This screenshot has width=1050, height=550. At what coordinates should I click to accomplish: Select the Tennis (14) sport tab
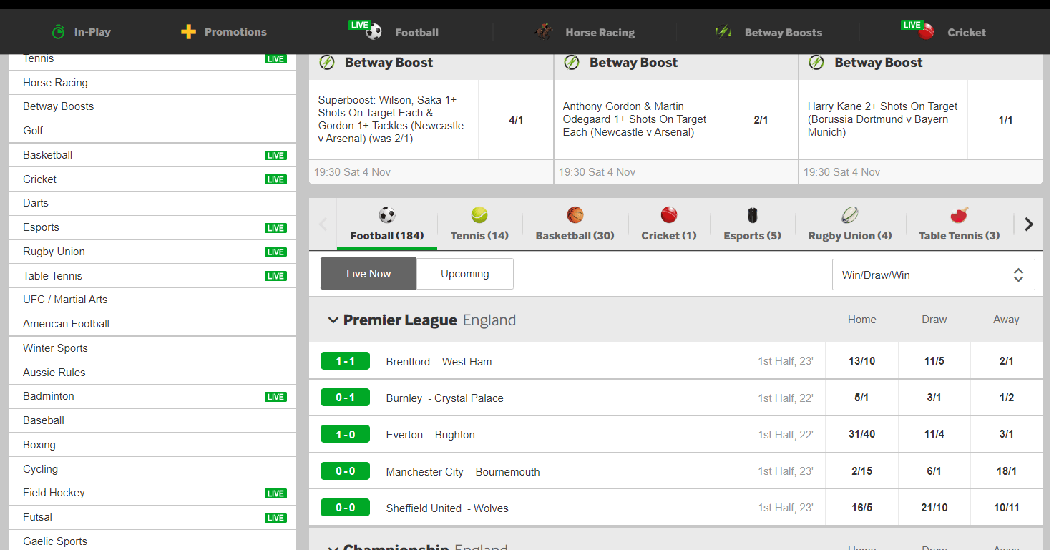479,224
